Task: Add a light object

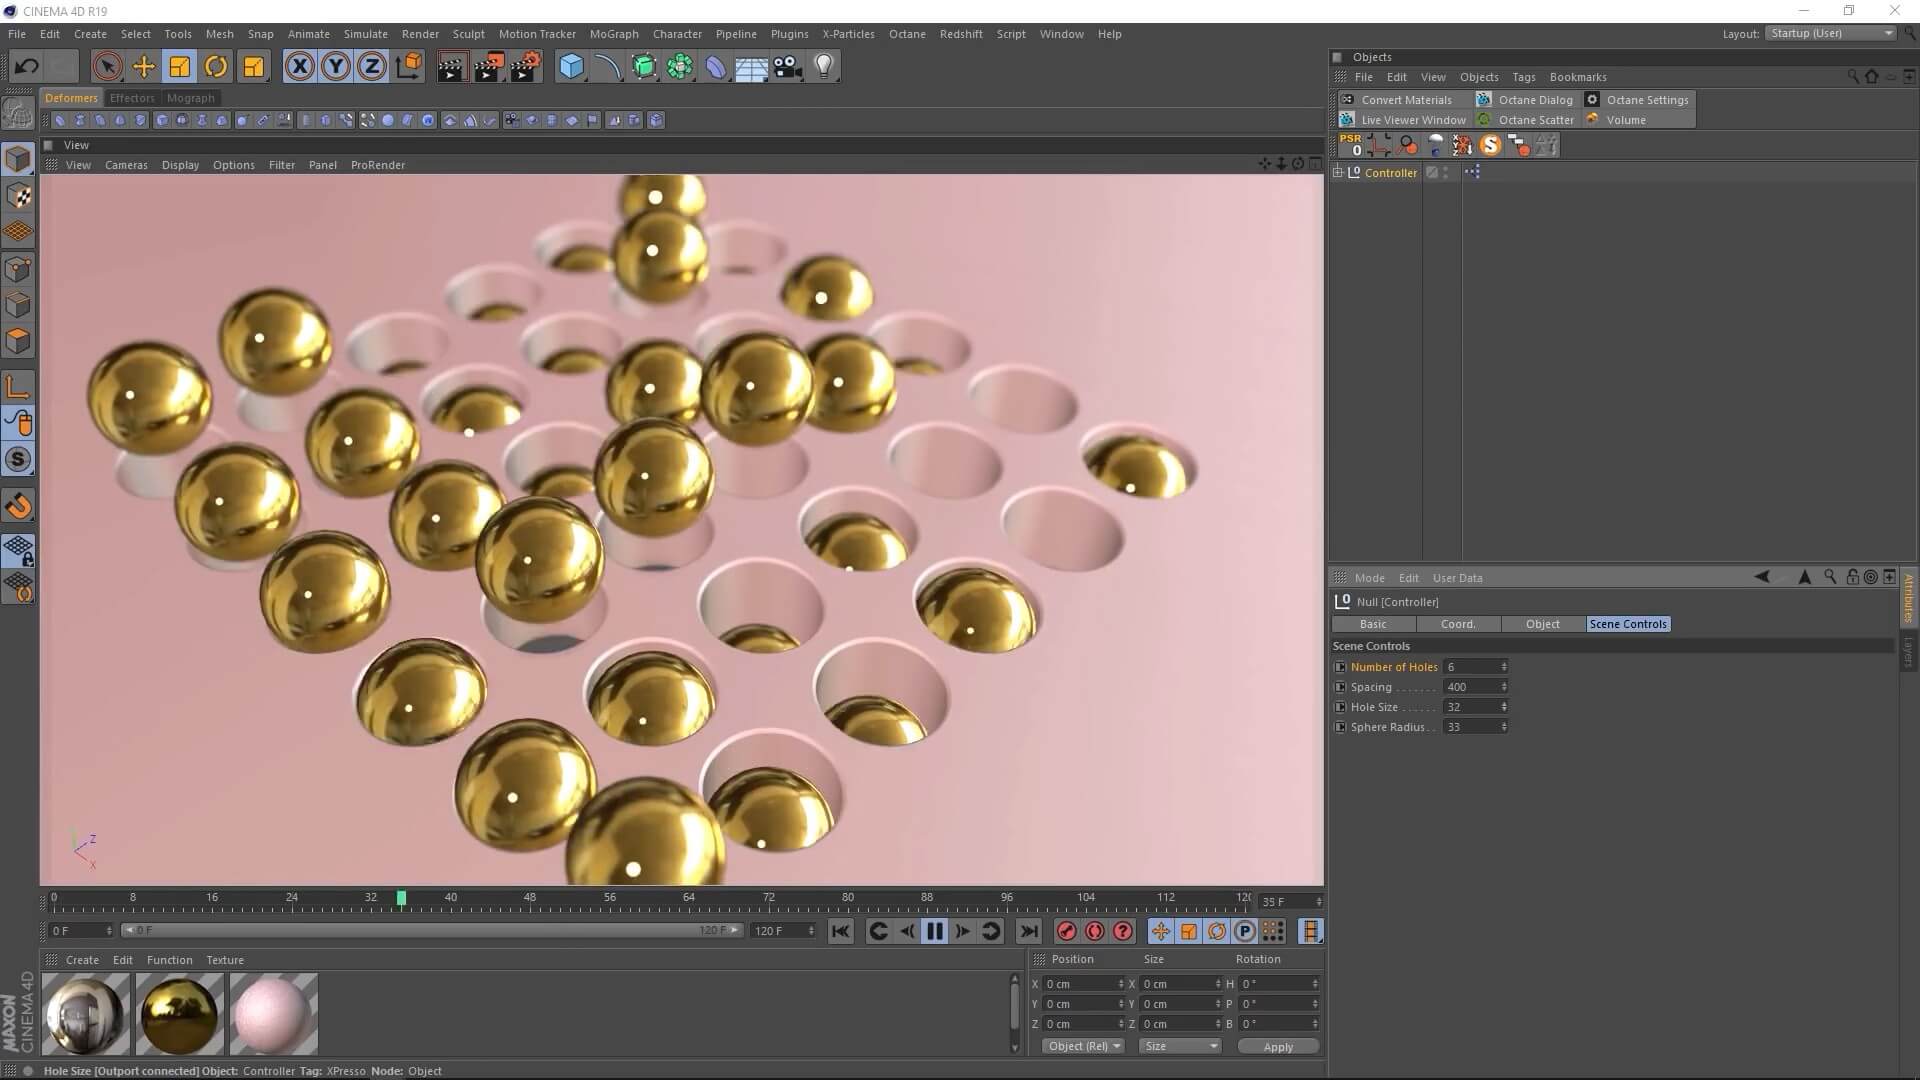Action: click(824, 67)
